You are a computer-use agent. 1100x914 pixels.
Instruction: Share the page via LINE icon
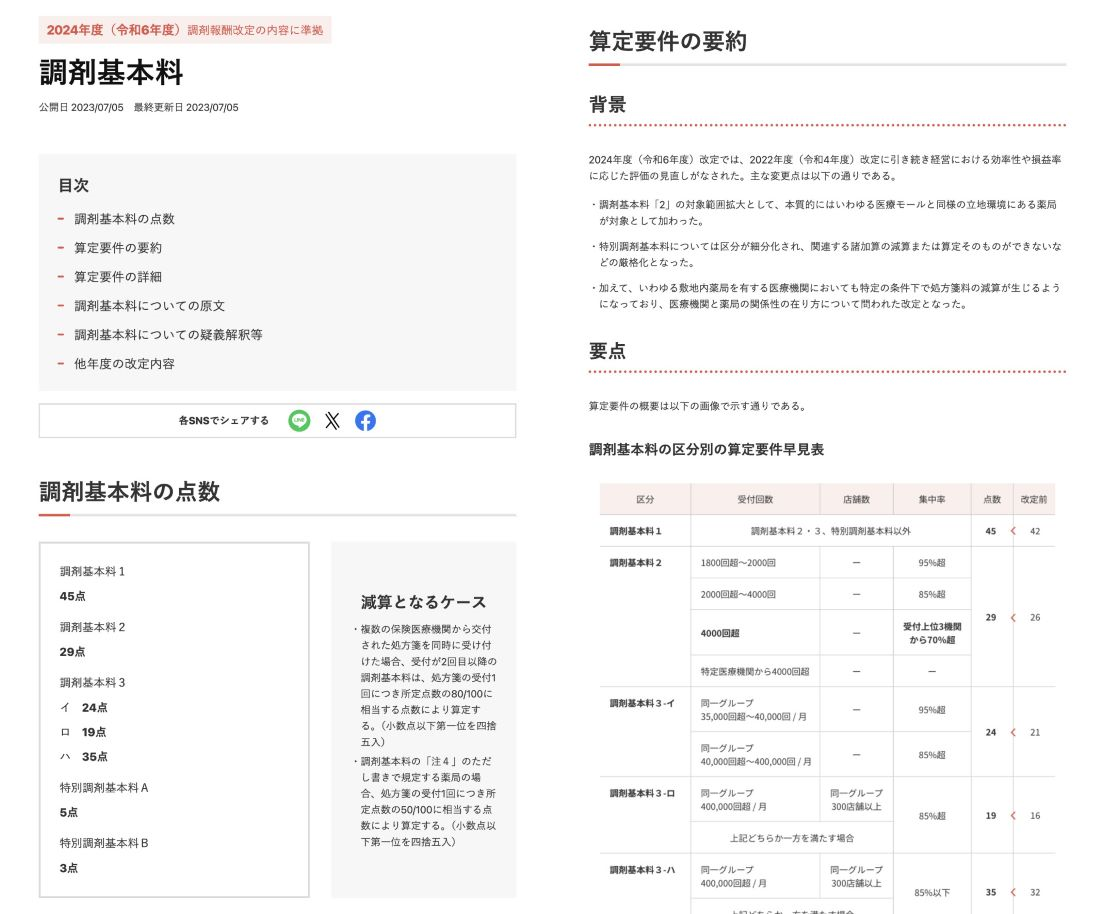pyautogui.click(x=300, y=420)
